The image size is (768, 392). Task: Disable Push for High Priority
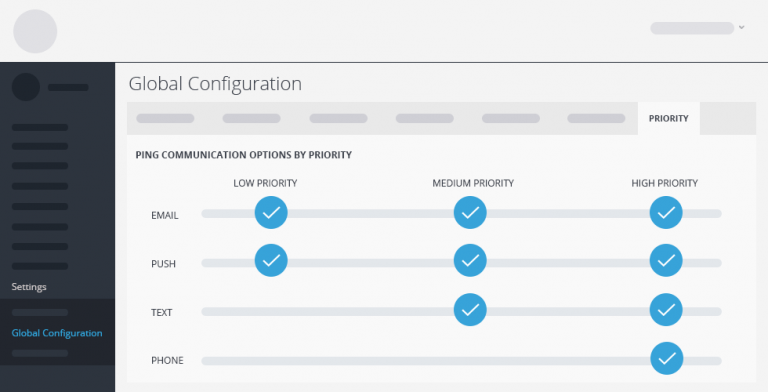[x=666, y=260]
